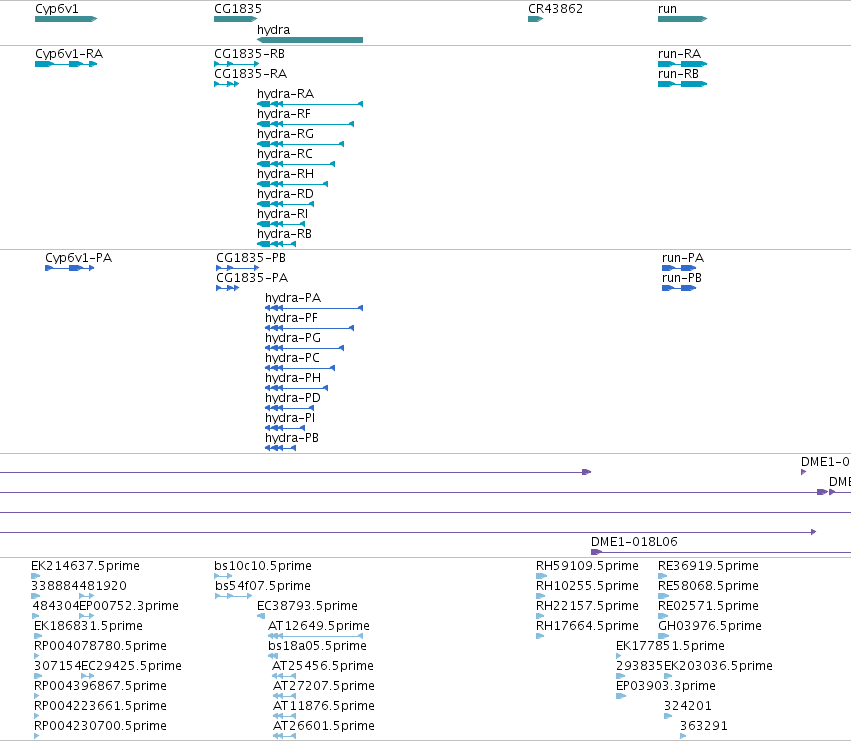Select the hydra-PI protein label
This screenshot has height=741, width=851.
click(290, 419)
